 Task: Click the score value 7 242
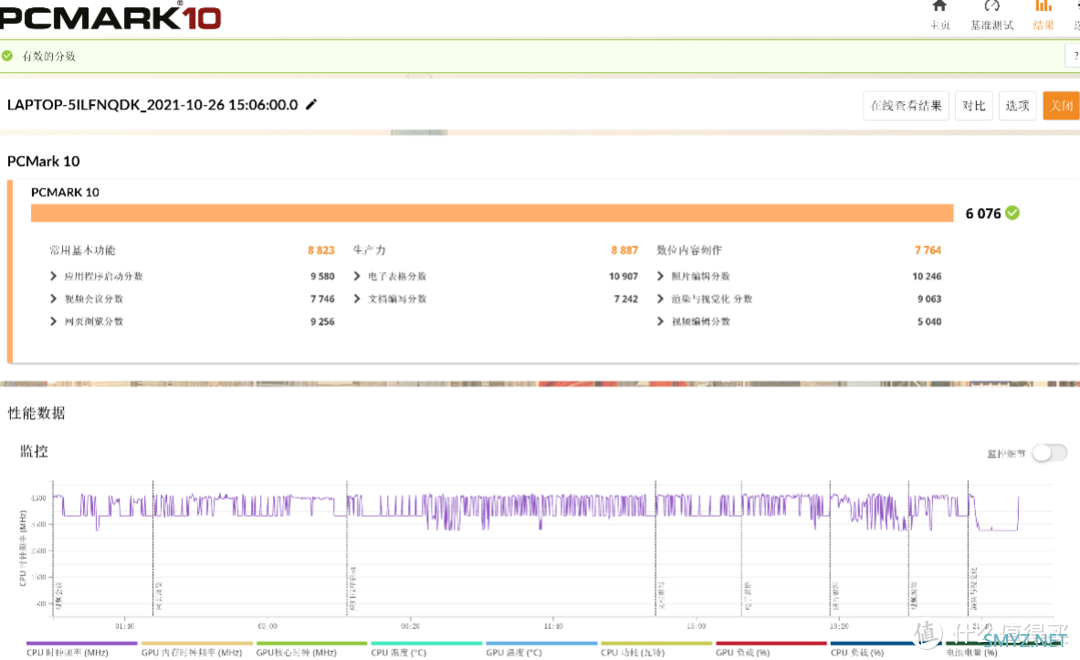[x=626, y=299]
